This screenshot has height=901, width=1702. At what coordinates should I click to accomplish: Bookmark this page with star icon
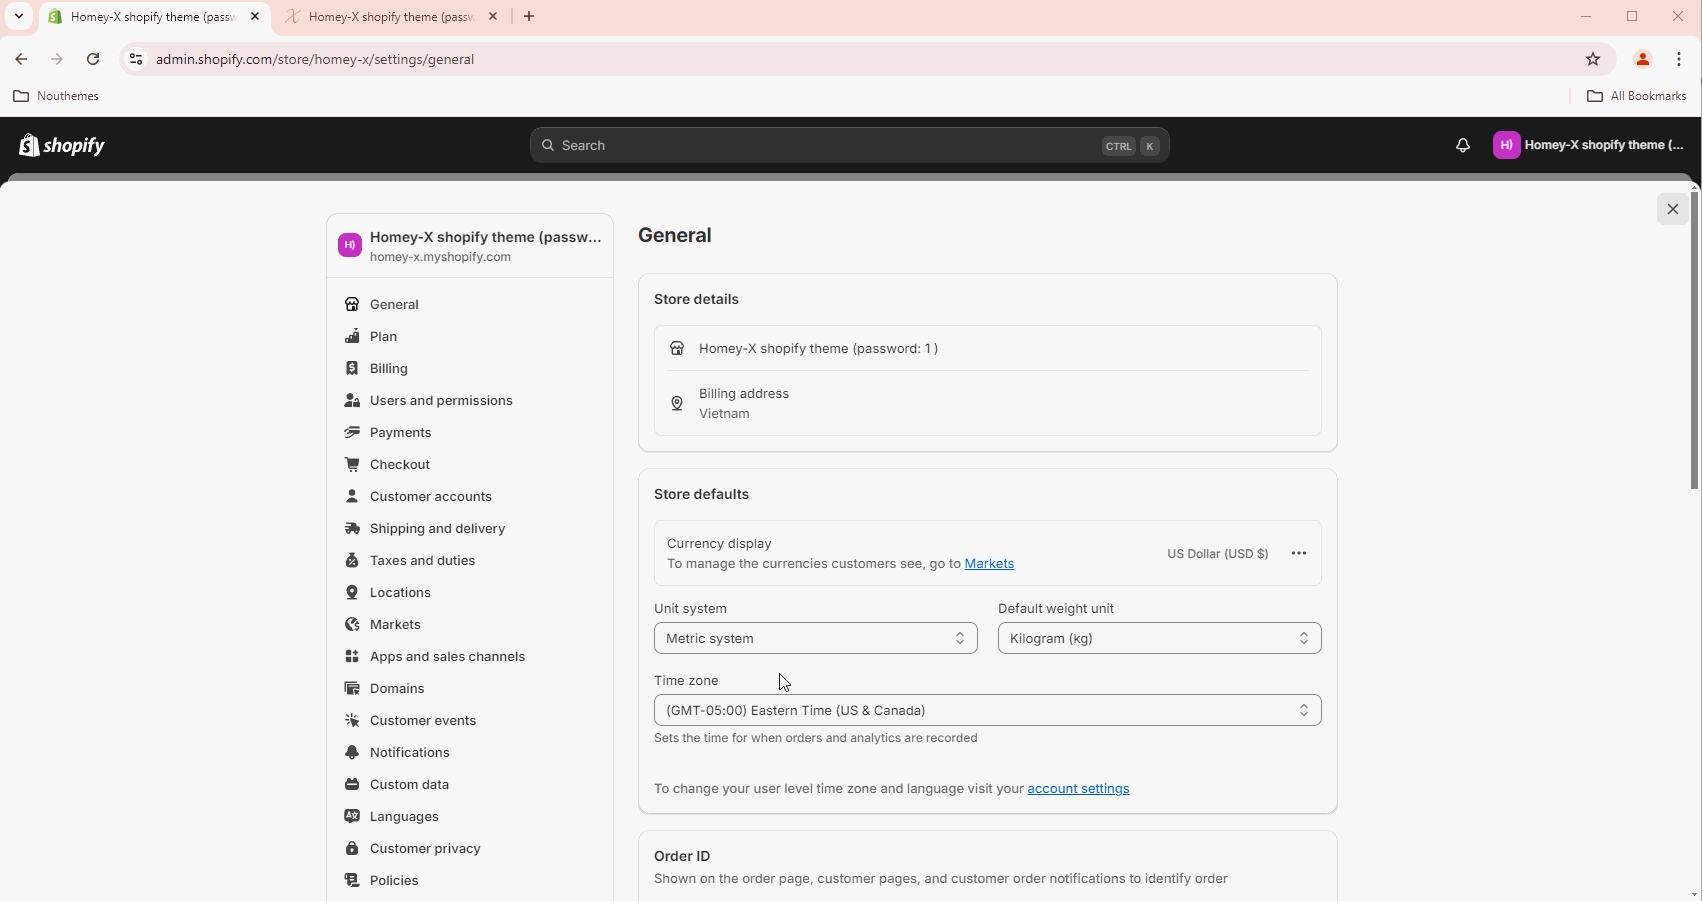point(1593,60)
